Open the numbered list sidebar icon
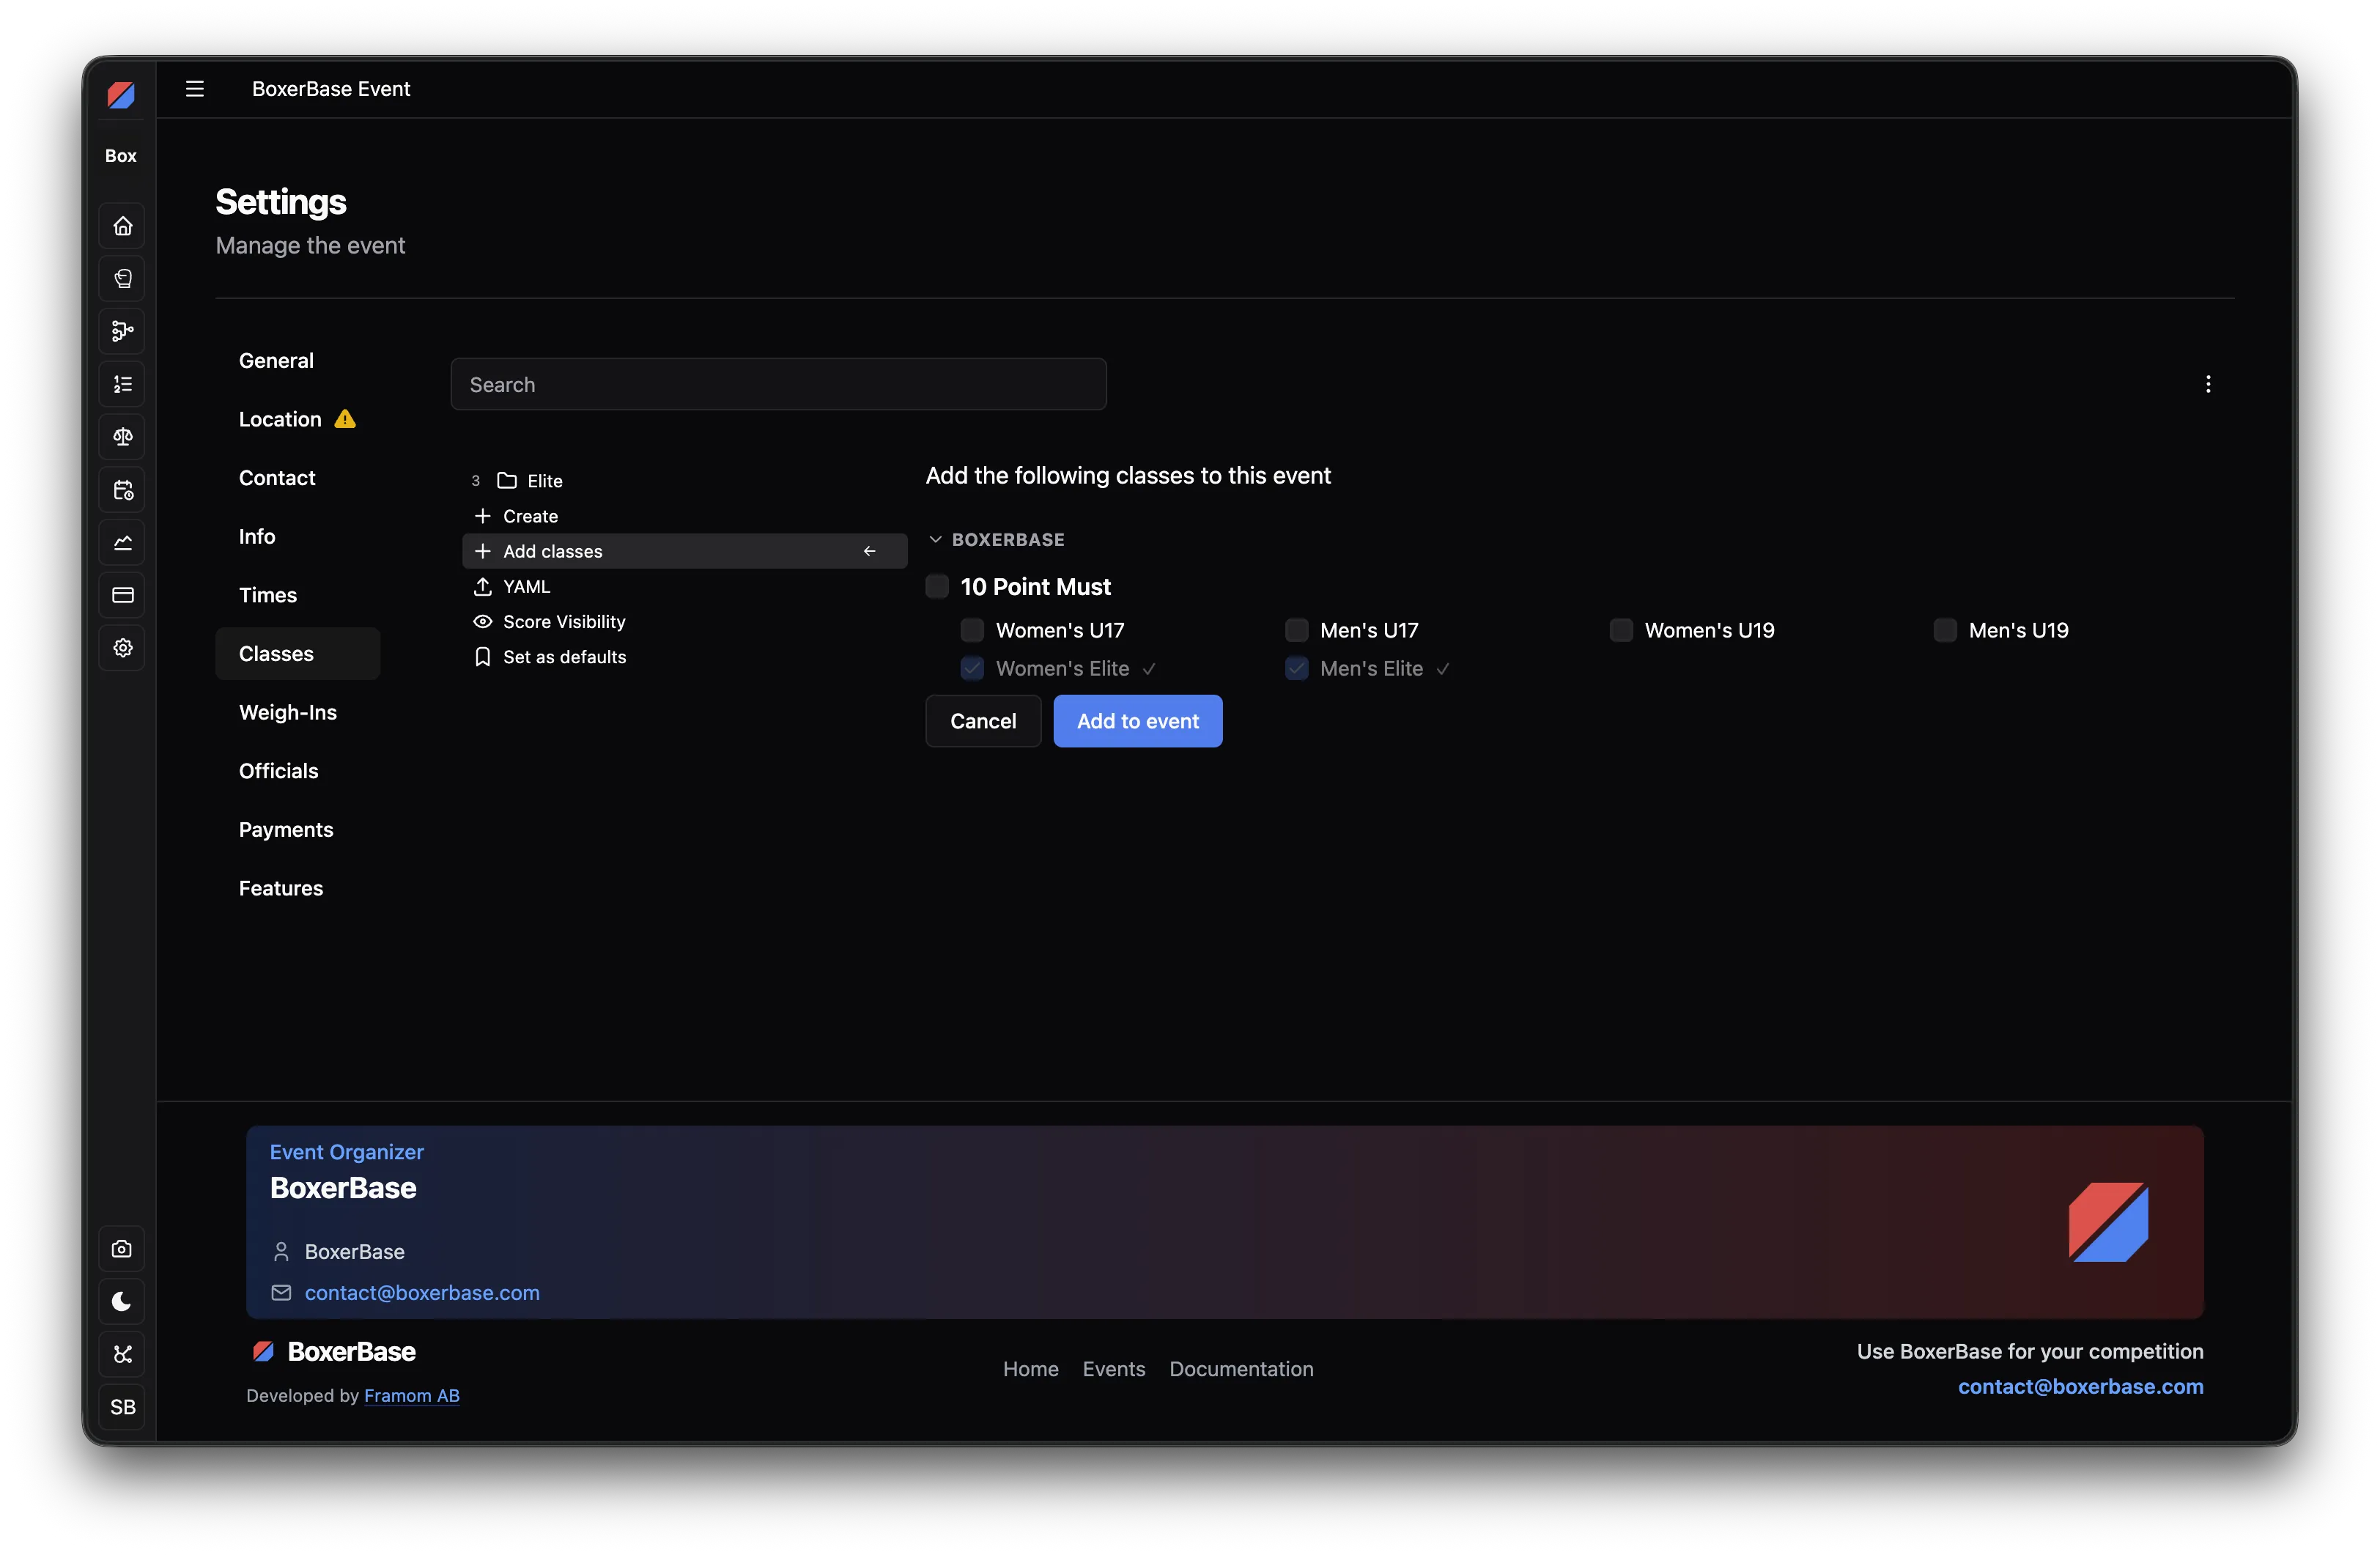The height and width of the screenshot is (1555, 2380). [x=123, y=384]
